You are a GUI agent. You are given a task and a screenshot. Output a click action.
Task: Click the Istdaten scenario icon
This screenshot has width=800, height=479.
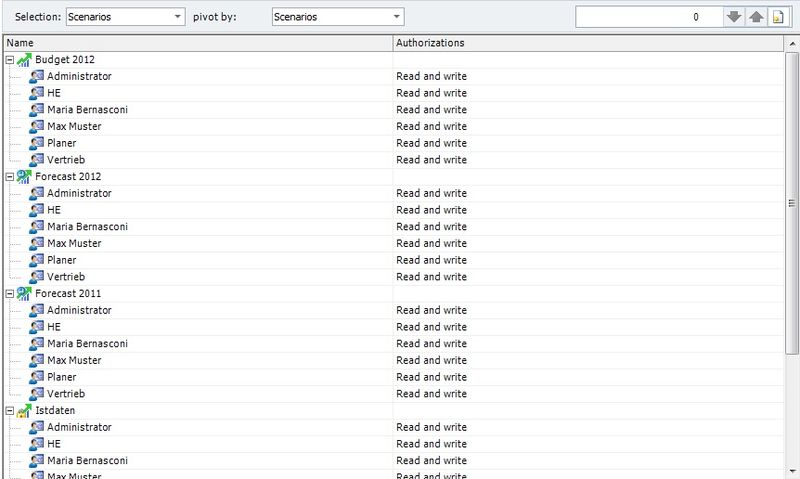click(23, 410)
